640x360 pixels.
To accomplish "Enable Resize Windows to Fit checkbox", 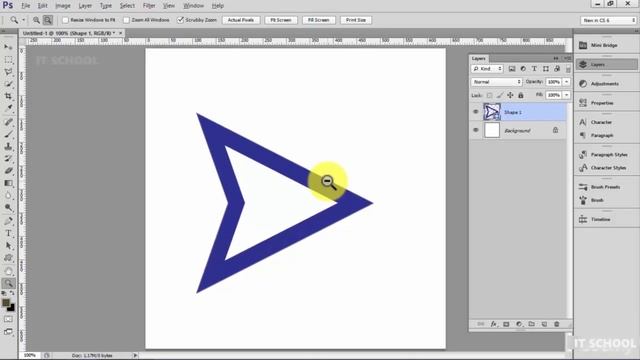I will point(65,20).
